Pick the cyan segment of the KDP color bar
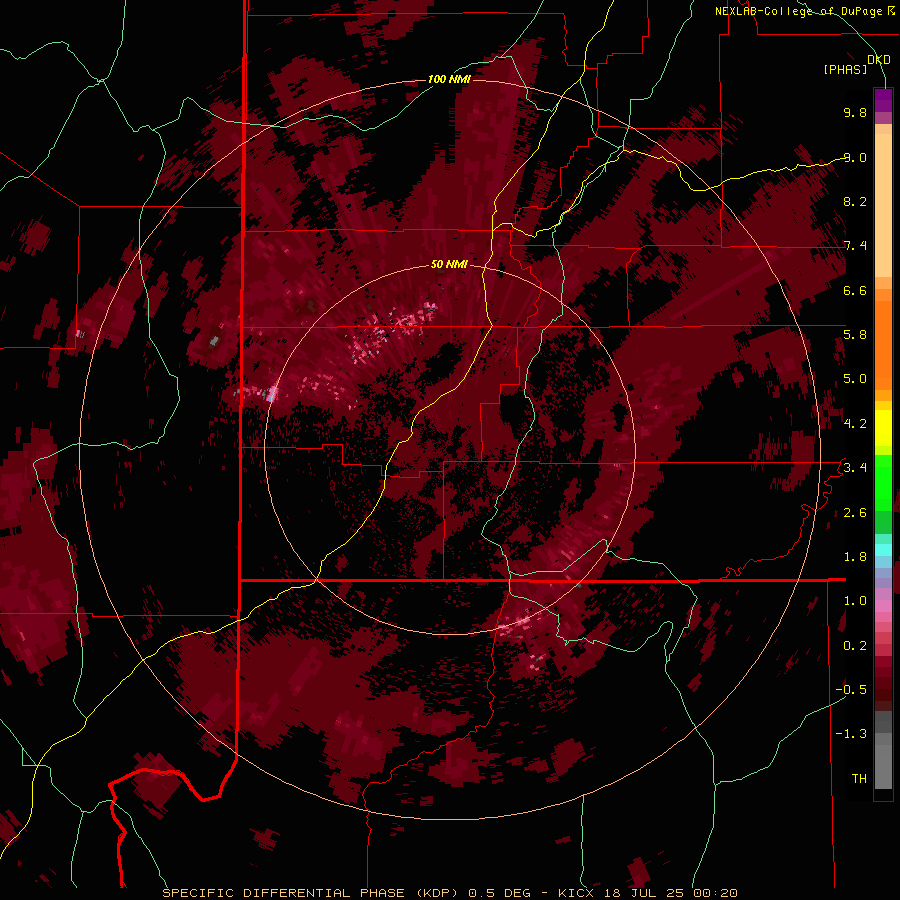Viewport: 900px width, 900px height. pyautogui.click(x=883, y=550)
